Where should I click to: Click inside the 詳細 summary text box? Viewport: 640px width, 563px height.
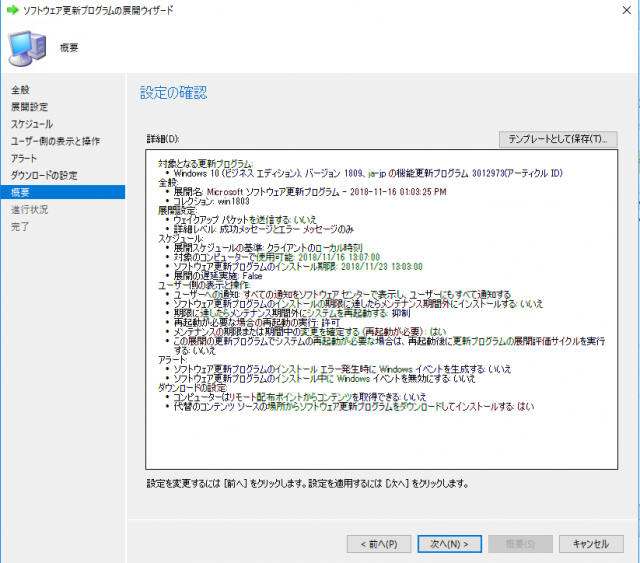click(380, 440)
